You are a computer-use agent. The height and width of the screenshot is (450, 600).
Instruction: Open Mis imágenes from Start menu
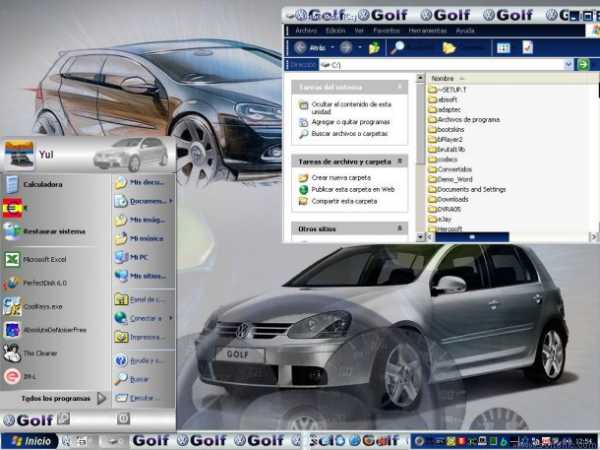pyautogui.click(x=140, y=220)
